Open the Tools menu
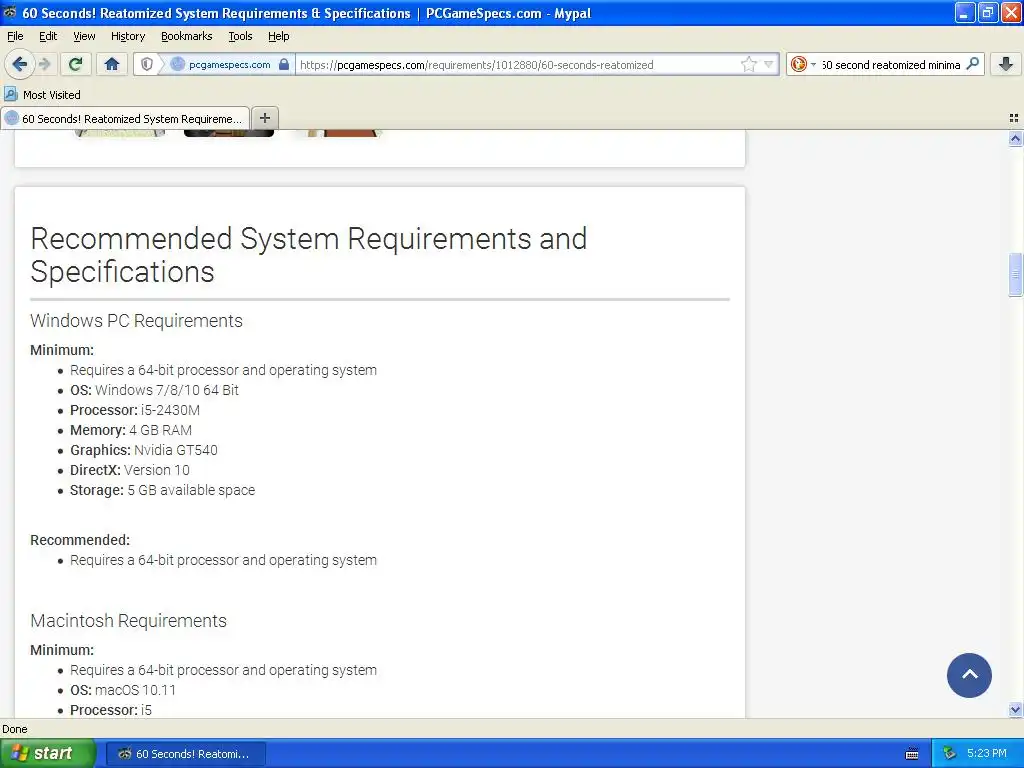Viewport: 1024px width, 768px height. (x=240, y=36)
